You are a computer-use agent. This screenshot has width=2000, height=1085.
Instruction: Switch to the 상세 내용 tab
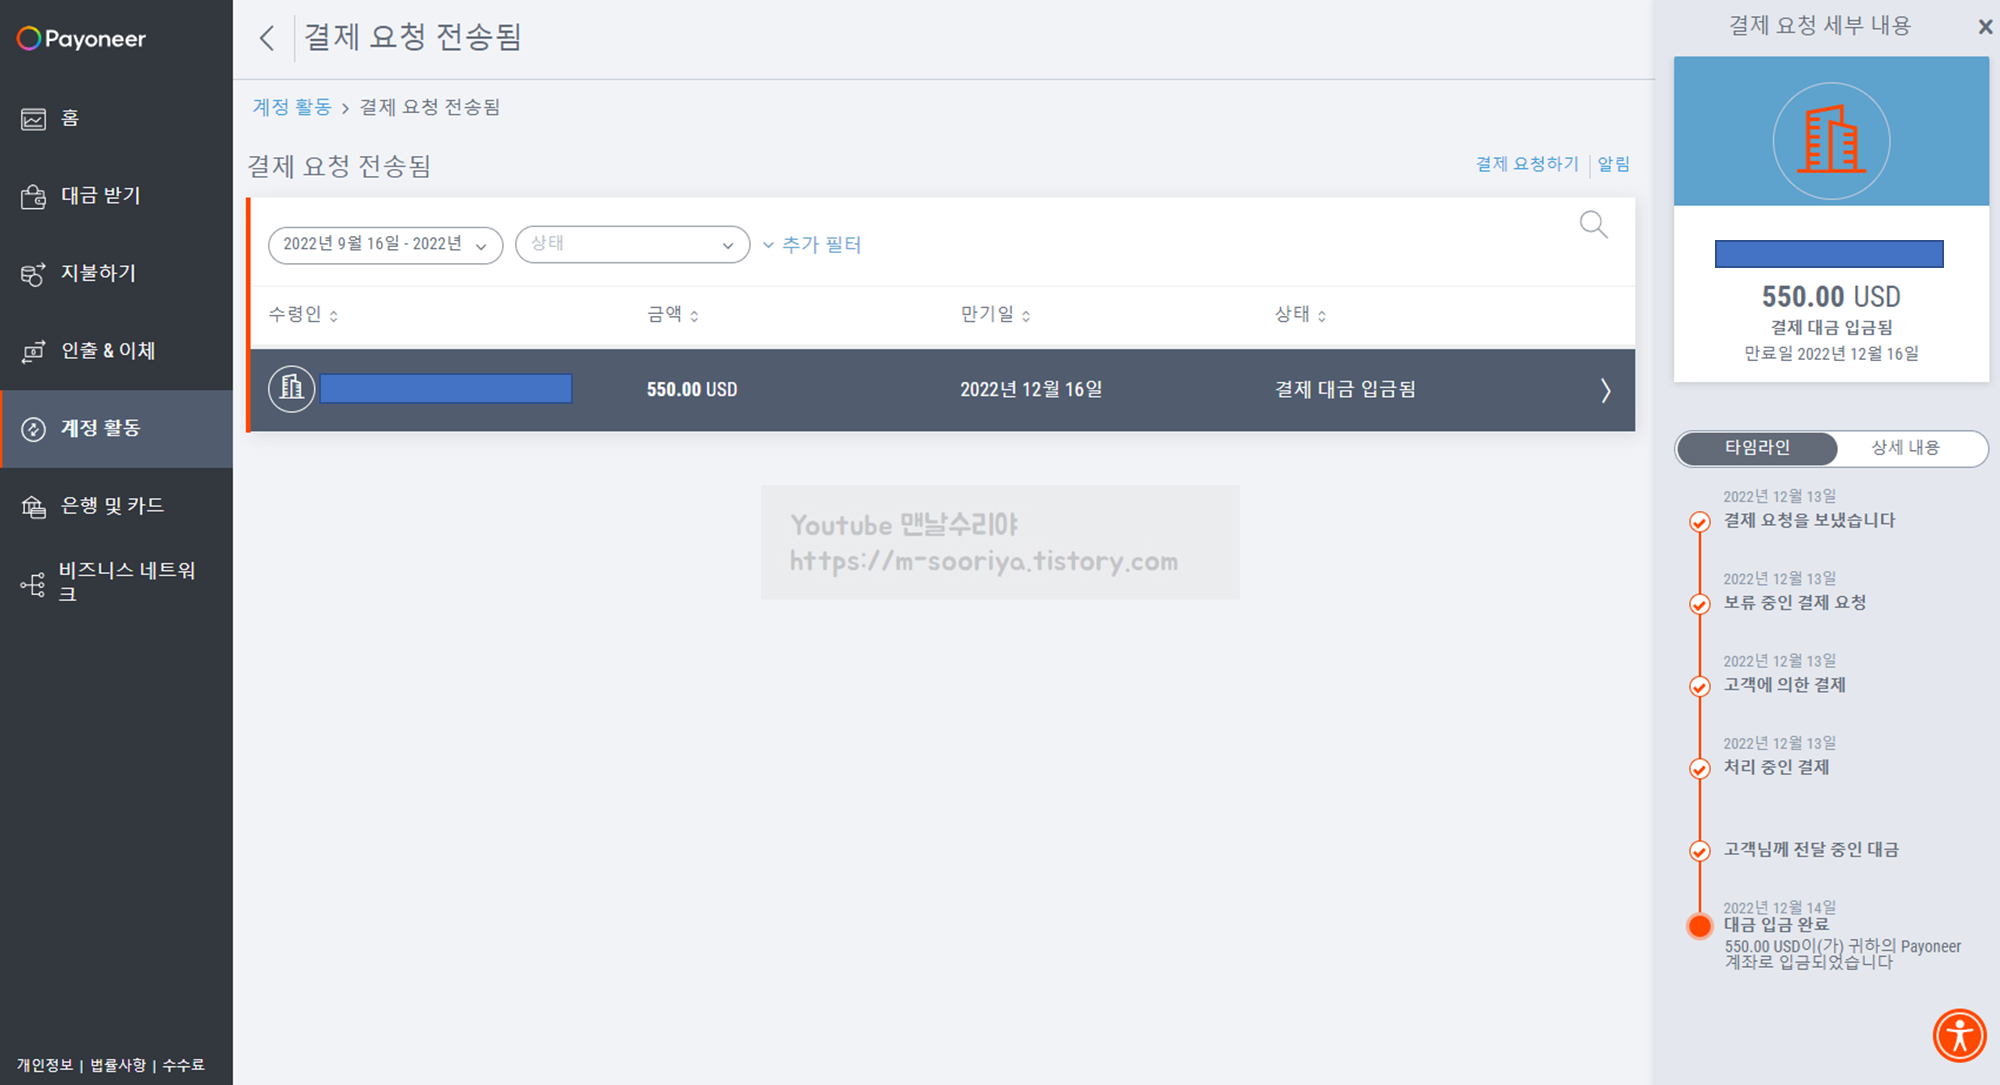(1905, 448)
